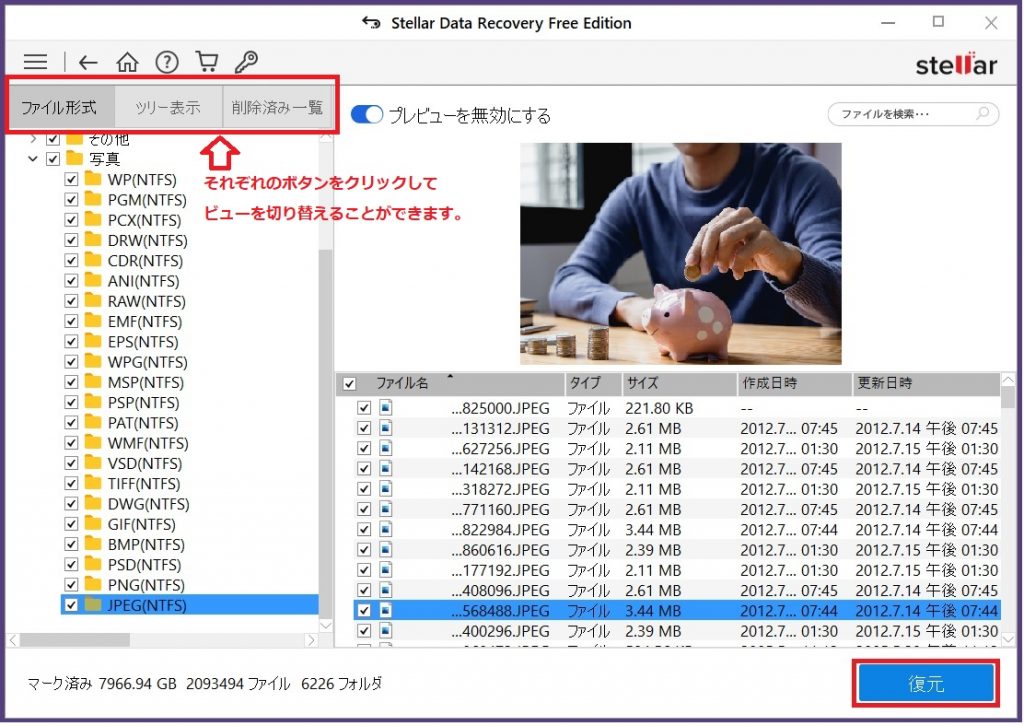
Task: Uncheck the PGM(NTFS) checkbox
Action: pos(71,200)
